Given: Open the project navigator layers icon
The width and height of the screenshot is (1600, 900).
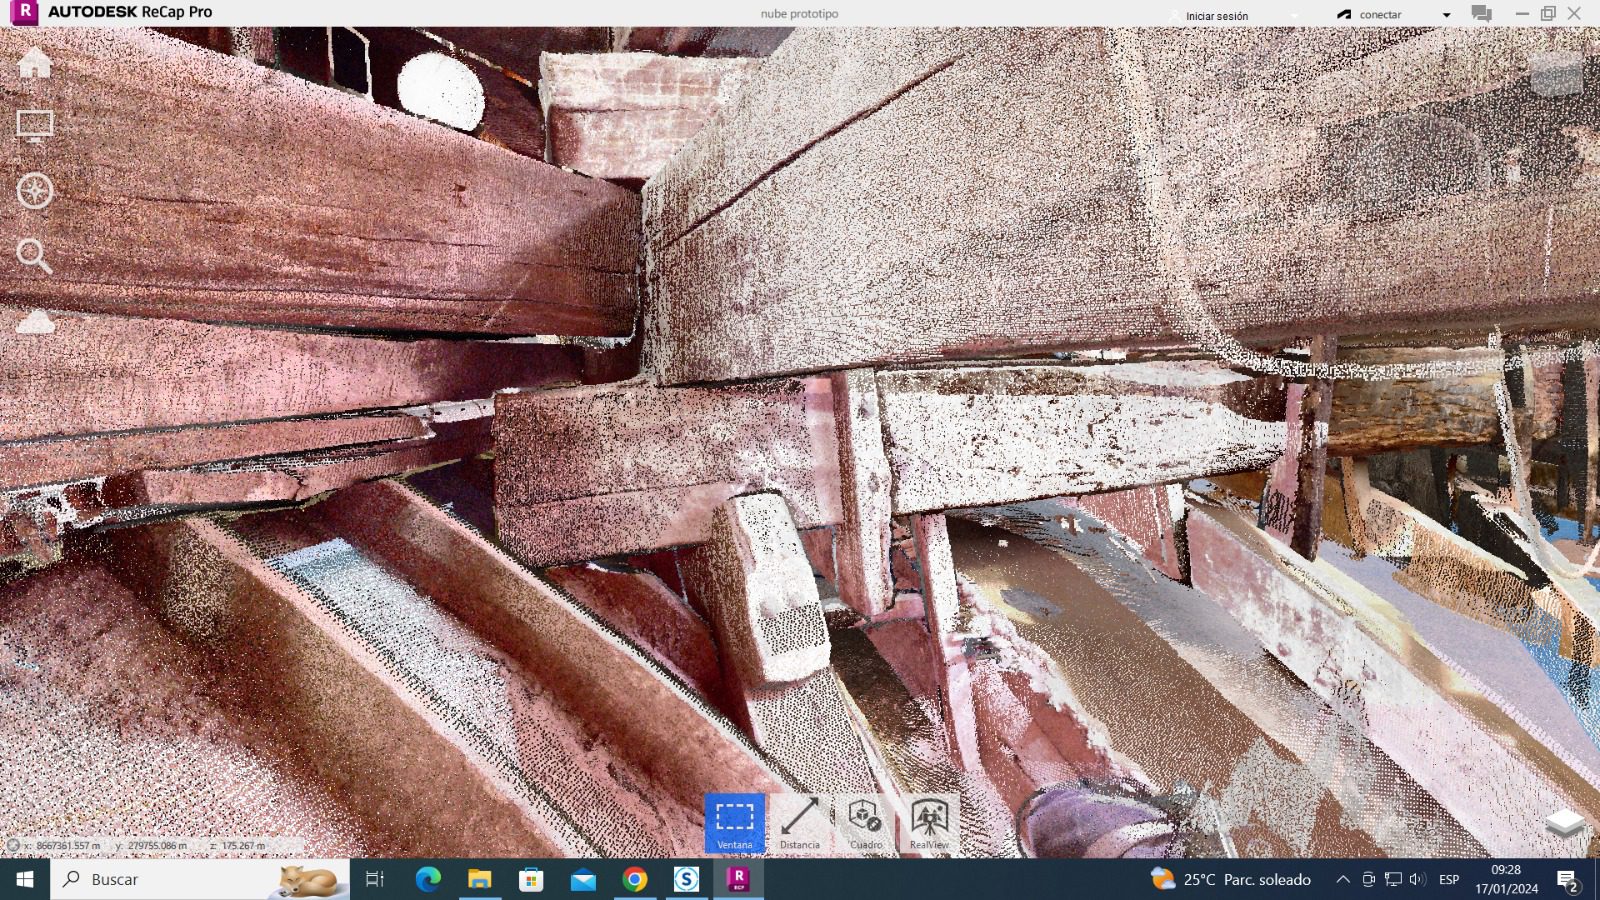Looking at the screenshot, I should pos(1565,823).
